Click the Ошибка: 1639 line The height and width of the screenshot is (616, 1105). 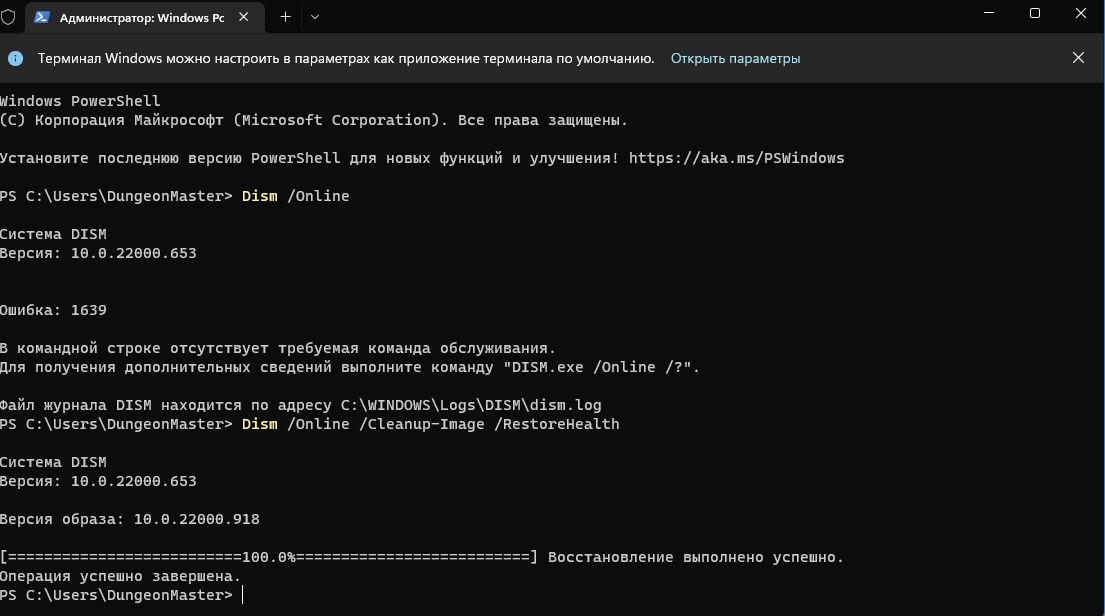pyautogui.click(x=53, y=310)
